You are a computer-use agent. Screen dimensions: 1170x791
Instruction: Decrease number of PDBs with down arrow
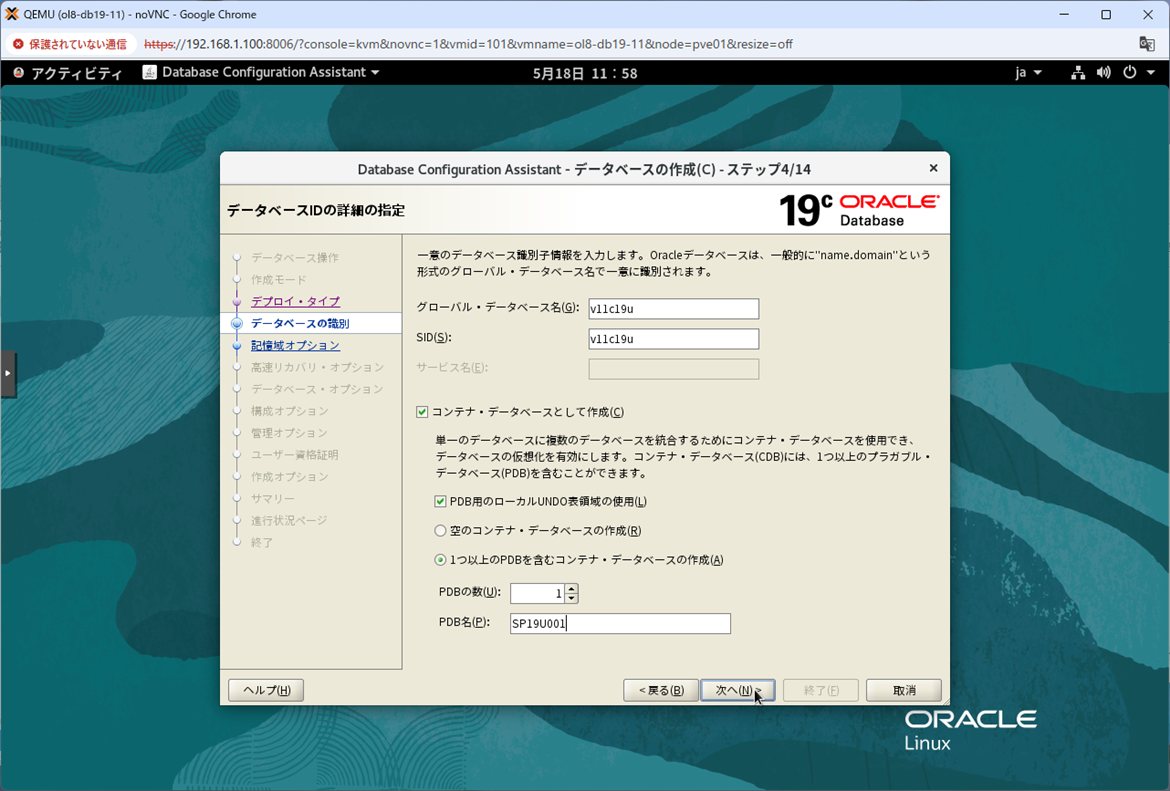click(572, 598)
